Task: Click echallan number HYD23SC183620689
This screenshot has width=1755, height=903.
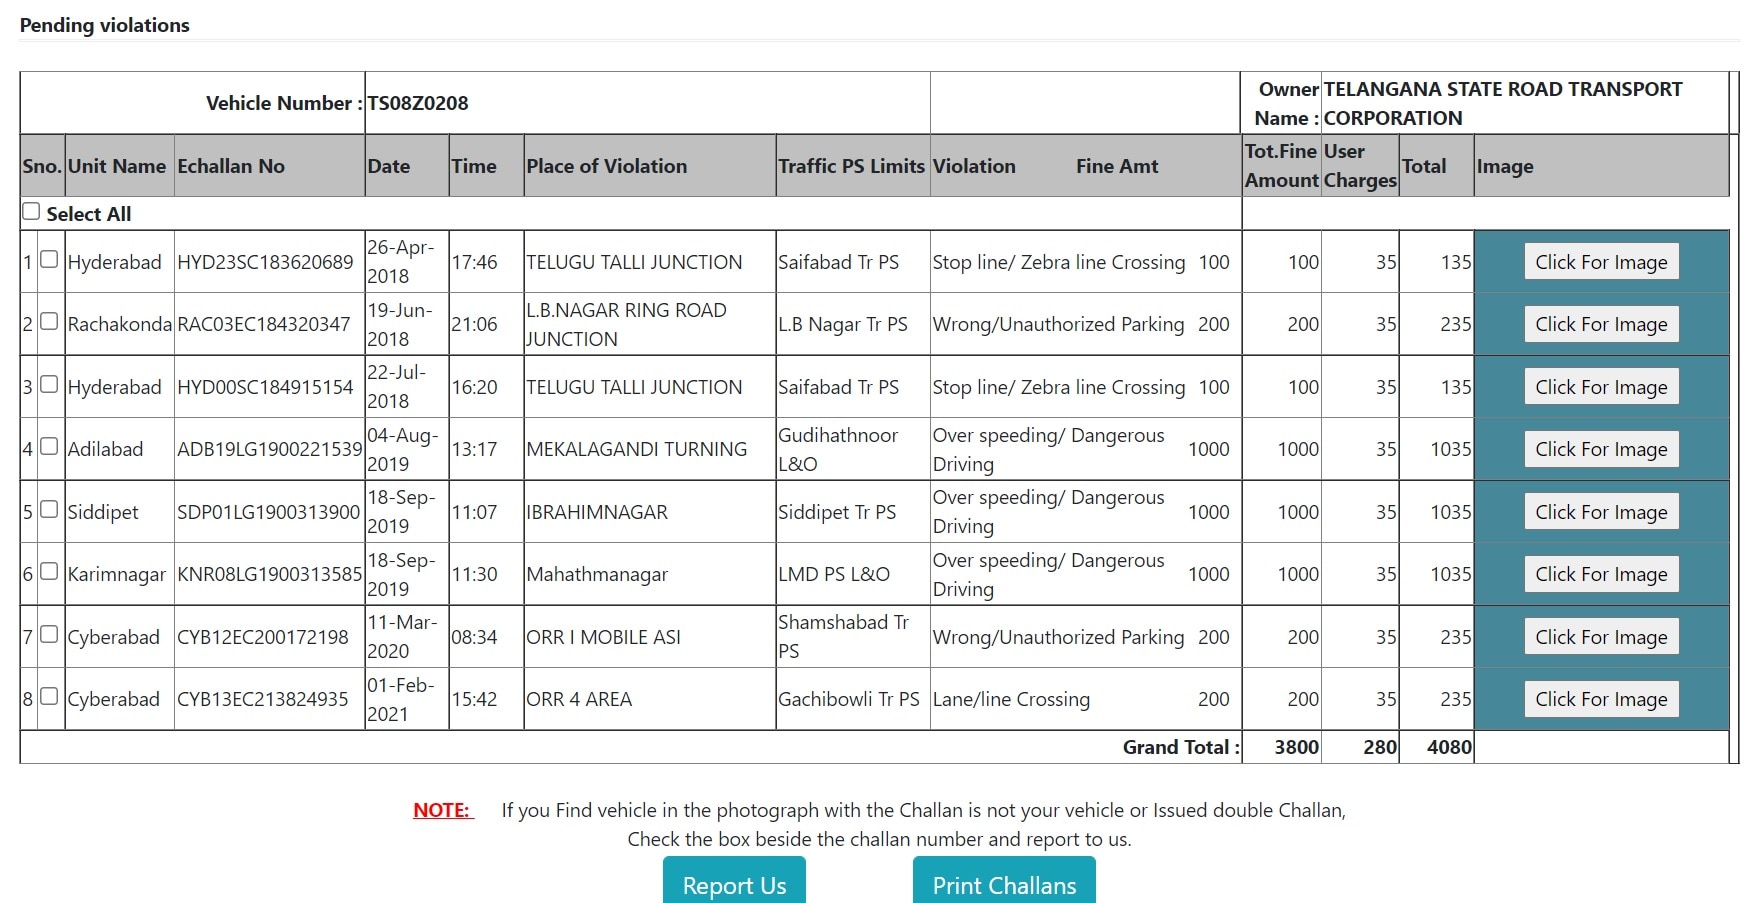Action: 265,262
